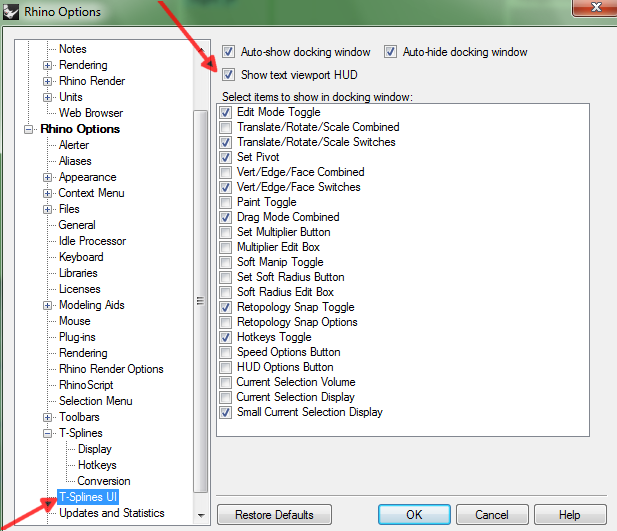Select the T-Splines UI tree item
This screenshot has width=617, height=531.
click(88, 497)
